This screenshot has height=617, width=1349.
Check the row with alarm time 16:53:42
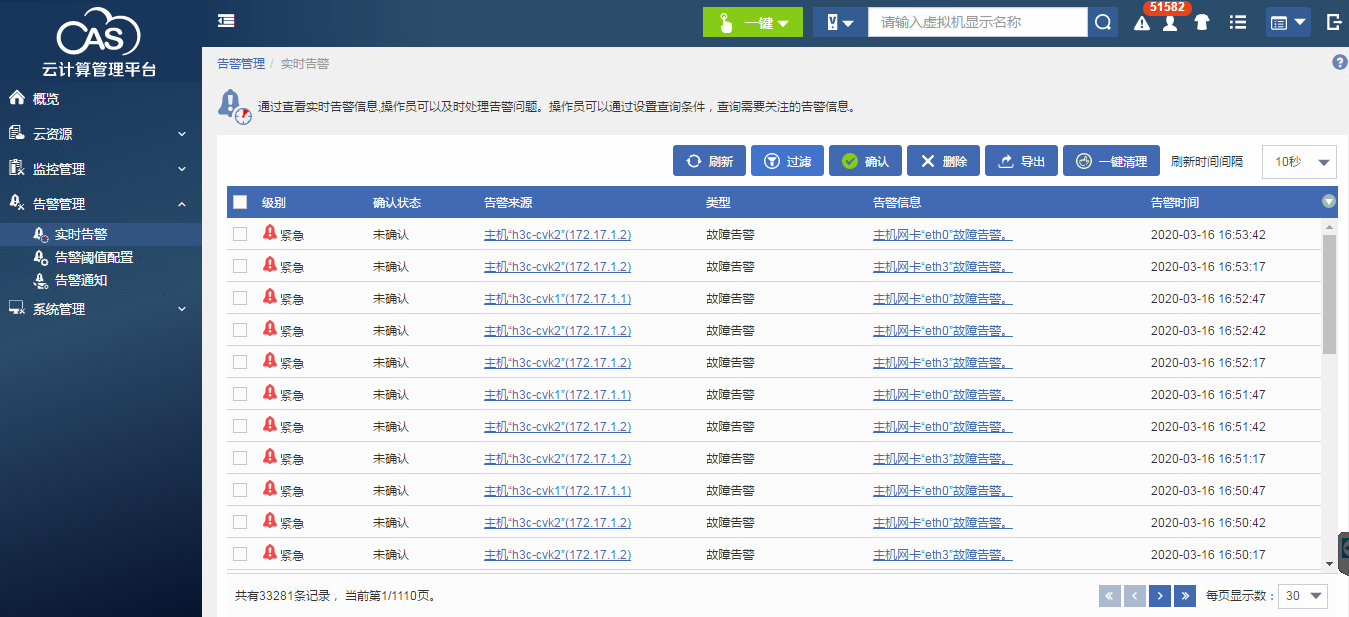point(240,234)
